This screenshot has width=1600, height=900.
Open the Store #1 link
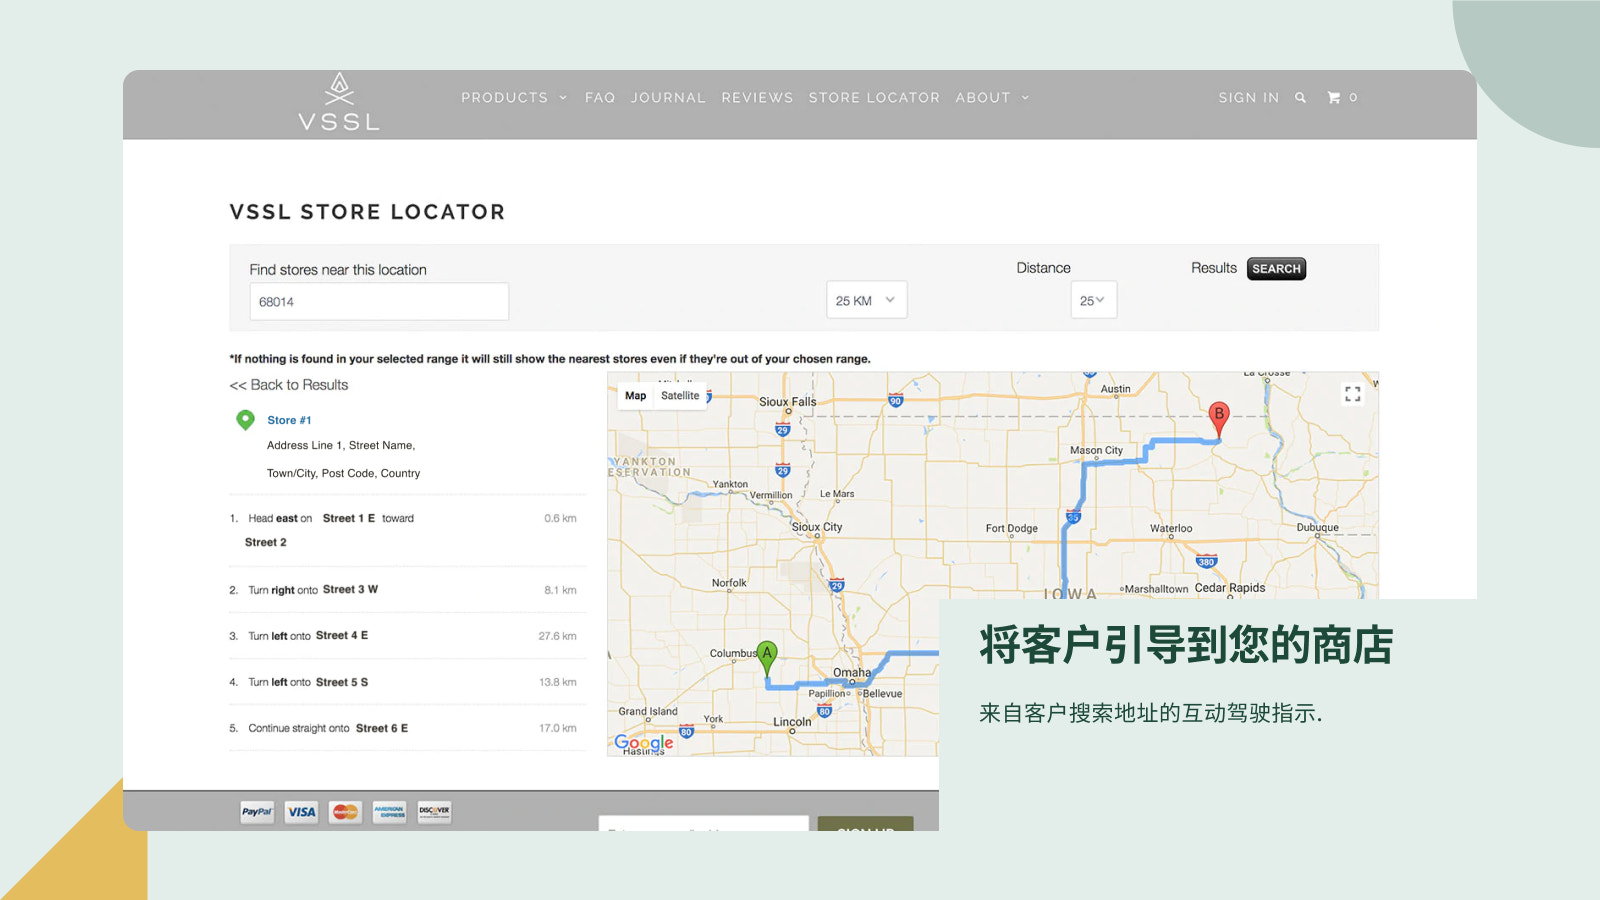click(289, 420)
